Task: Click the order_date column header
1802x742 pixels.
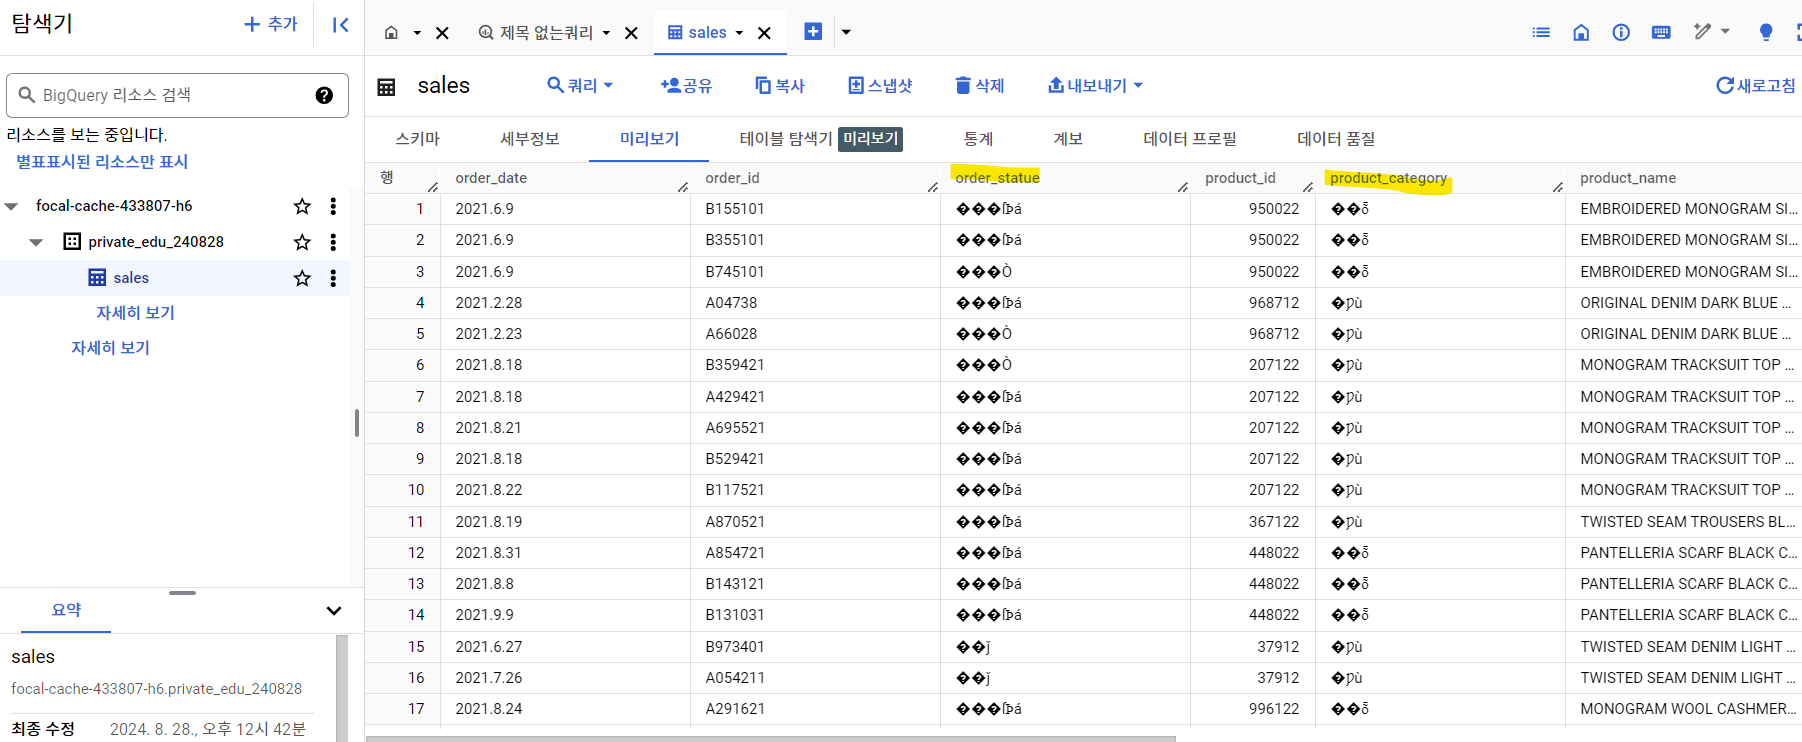Action: [x=491, y=178]
